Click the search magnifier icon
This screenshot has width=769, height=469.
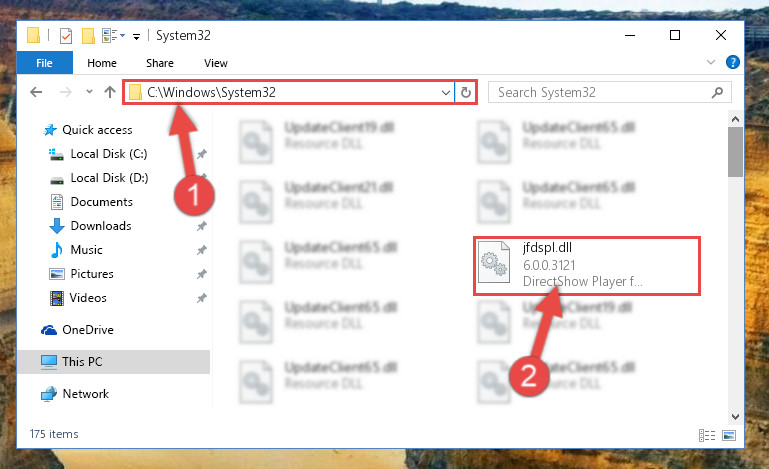717,92
